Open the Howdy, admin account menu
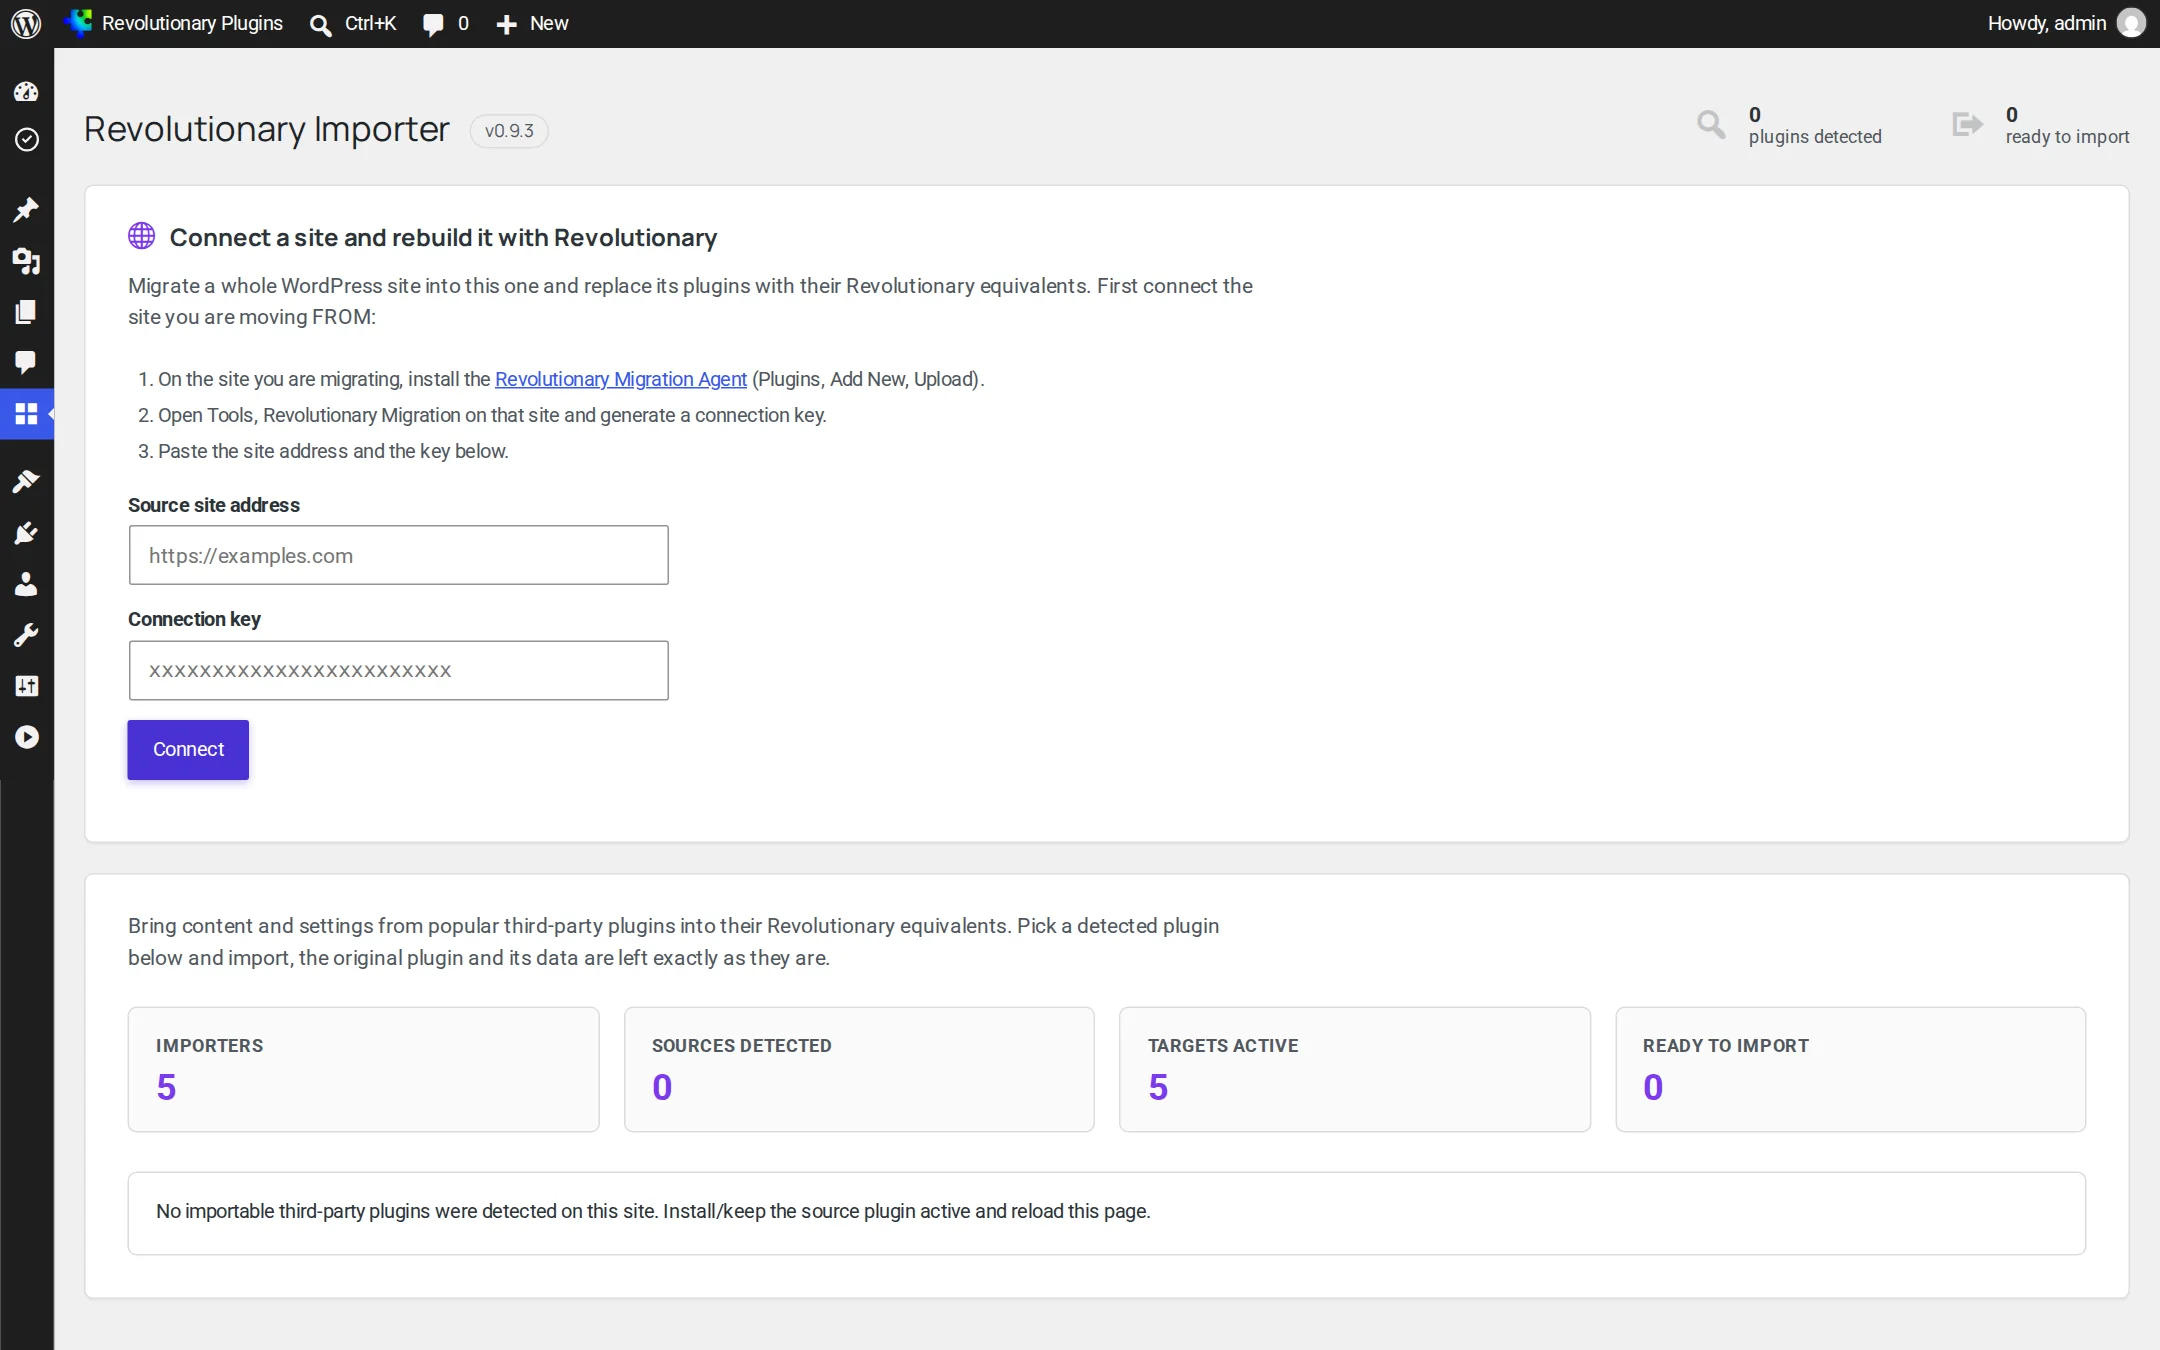The image size is (2160, 1350). pos(2066,23)
